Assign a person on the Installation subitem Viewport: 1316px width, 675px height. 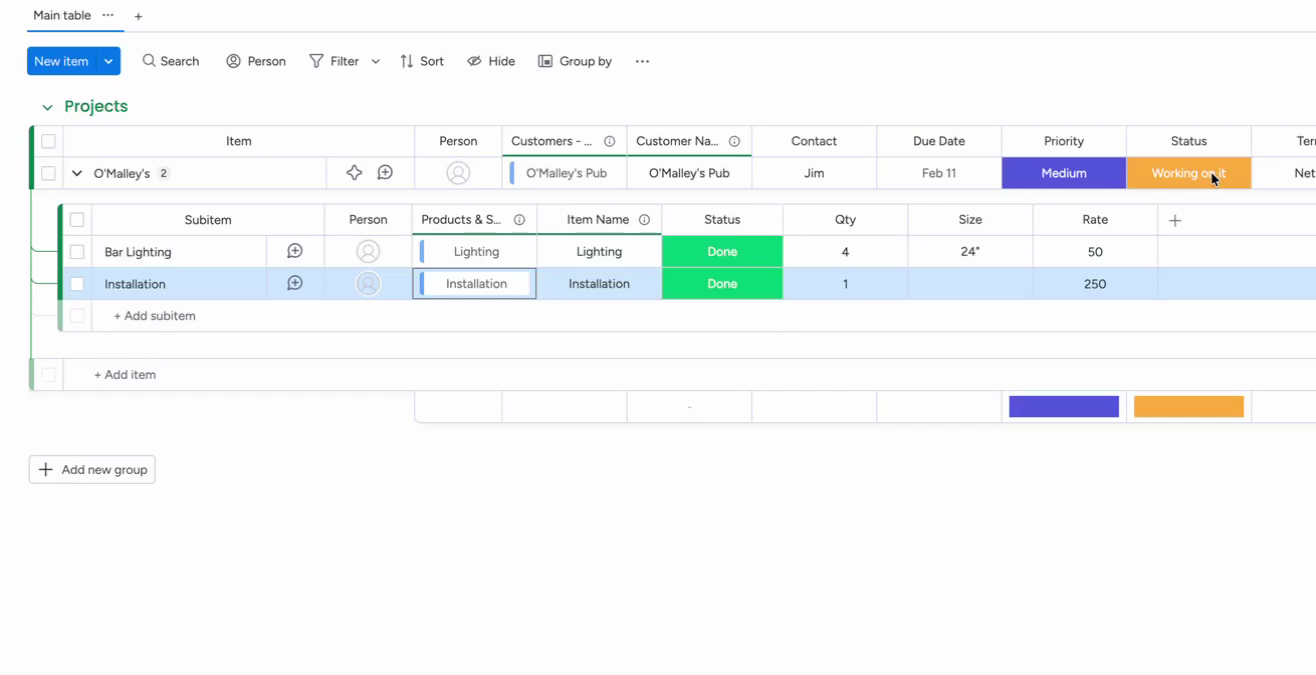(368, 283)
